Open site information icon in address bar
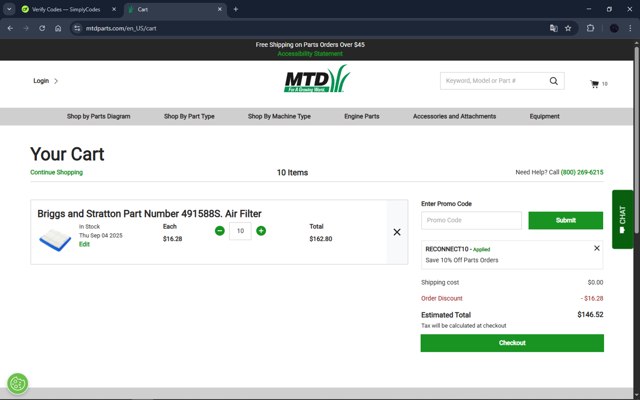The height and width of the screenshot is (400, 640). 77,28
